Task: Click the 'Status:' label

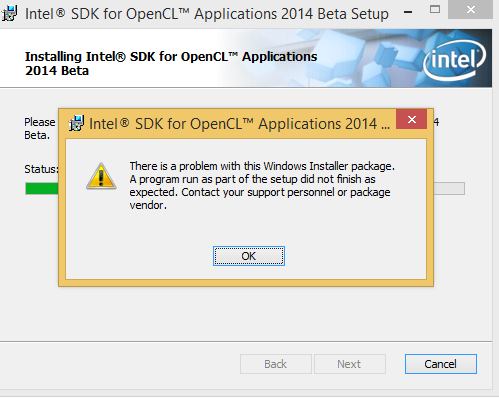Action: pos(41,169)
